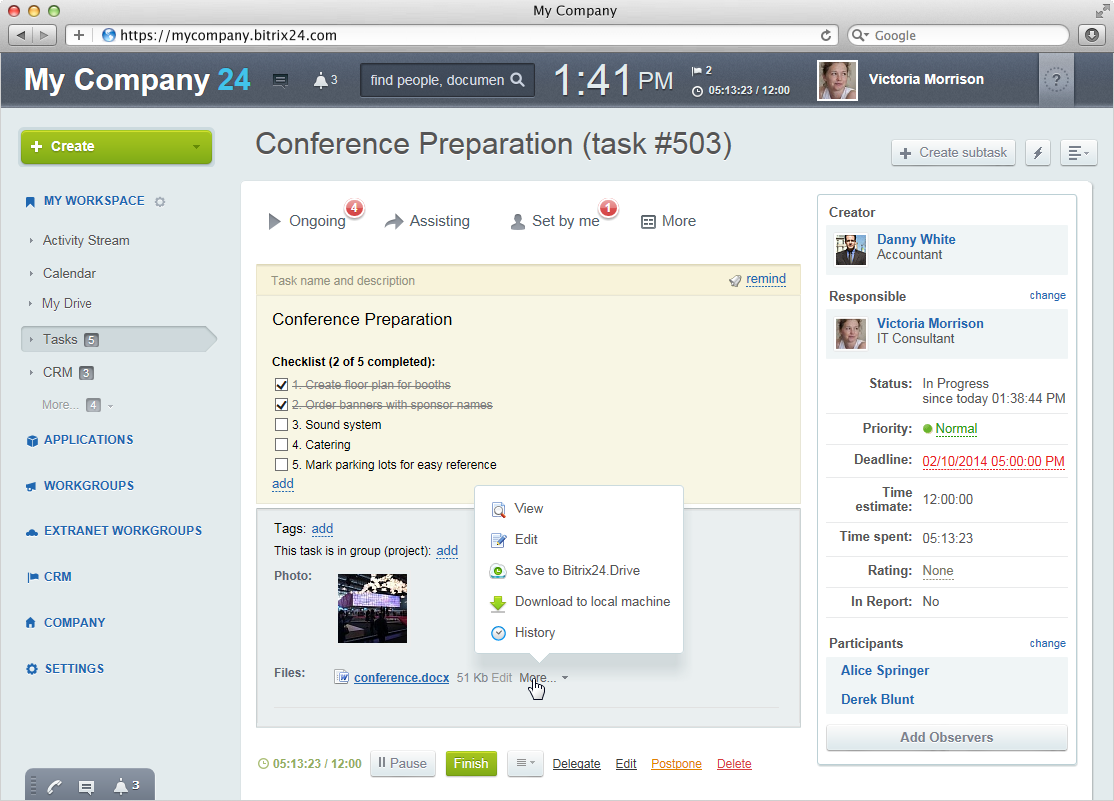This screenshot has width=1114, height=801.
Task: Open the conference.docx file link
Action: 401,678
